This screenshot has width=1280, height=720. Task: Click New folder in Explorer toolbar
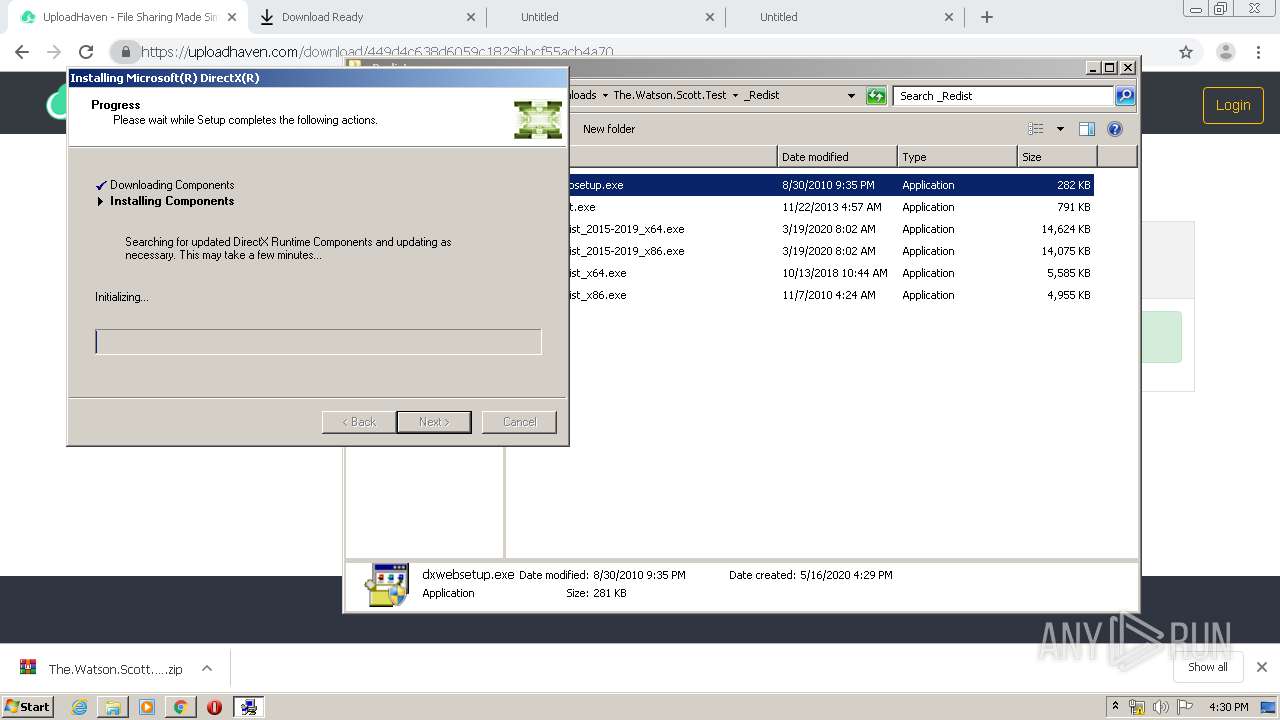(x=609, y=129)
